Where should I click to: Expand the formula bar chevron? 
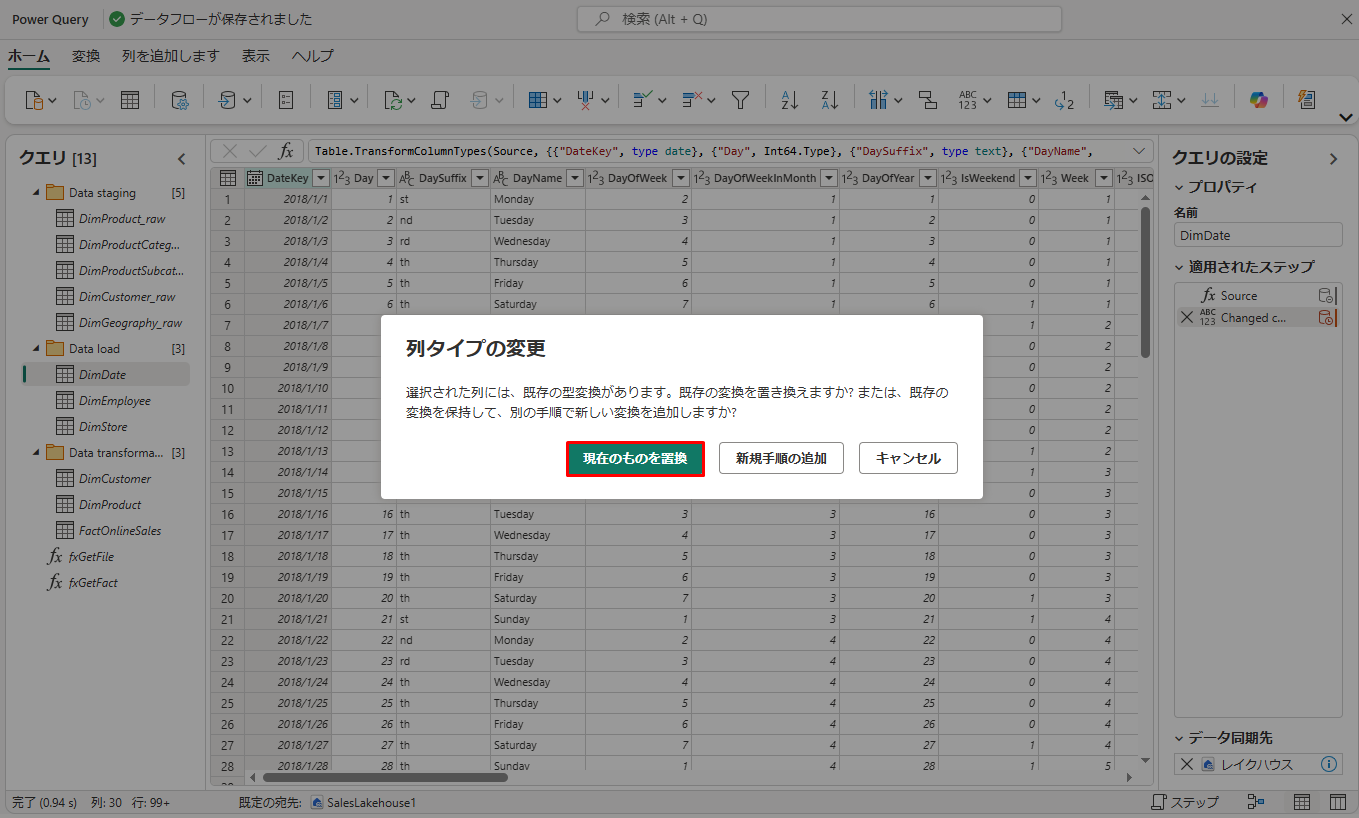1139,151
